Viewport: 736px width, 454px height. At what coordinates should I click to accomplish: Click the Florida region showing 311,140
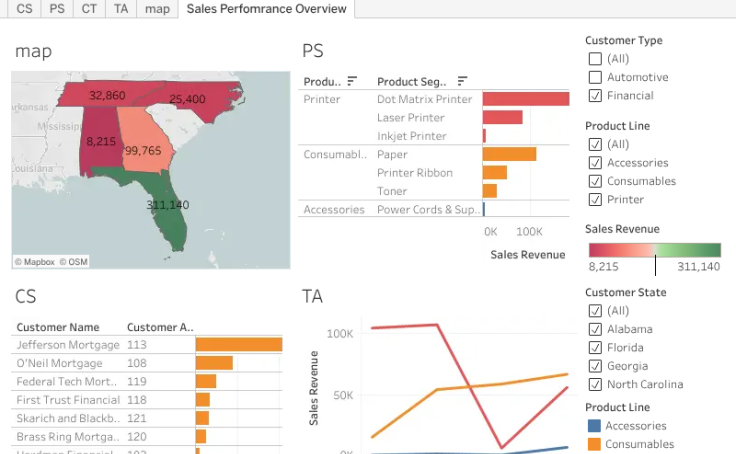click(169, 207)
